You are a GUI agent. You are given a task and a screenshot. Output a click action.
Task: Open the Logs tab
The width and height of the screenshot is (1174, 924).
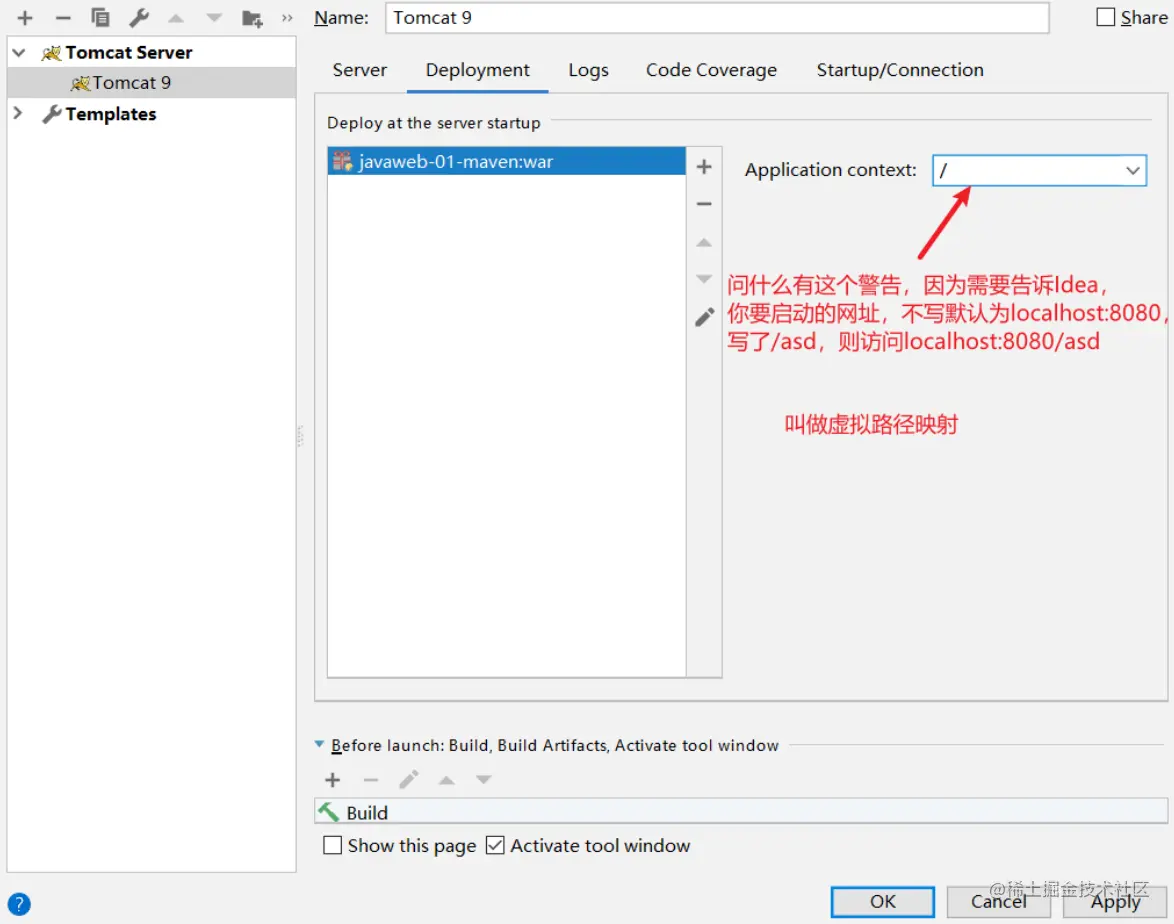588,70
